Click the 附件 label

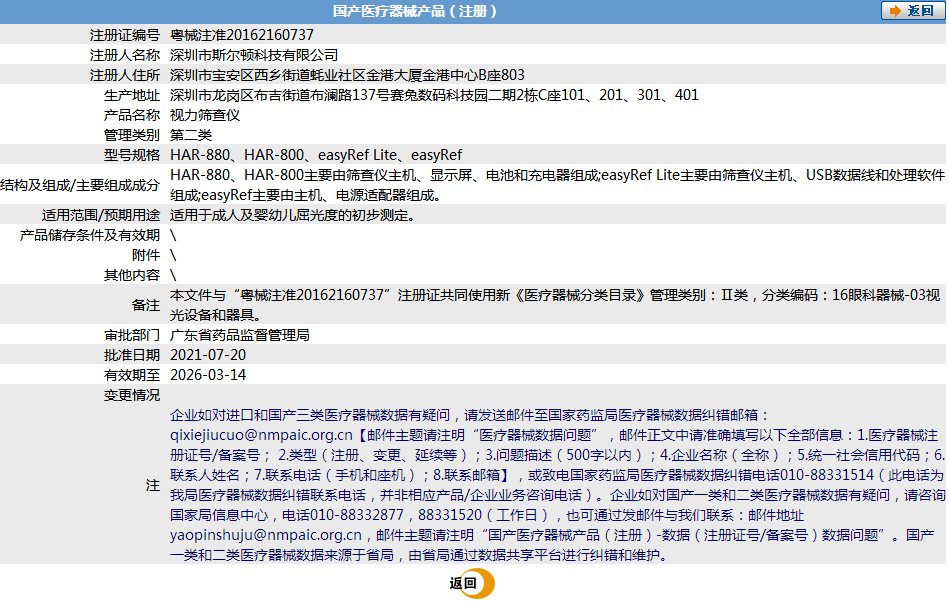click(x=146, y=255)
